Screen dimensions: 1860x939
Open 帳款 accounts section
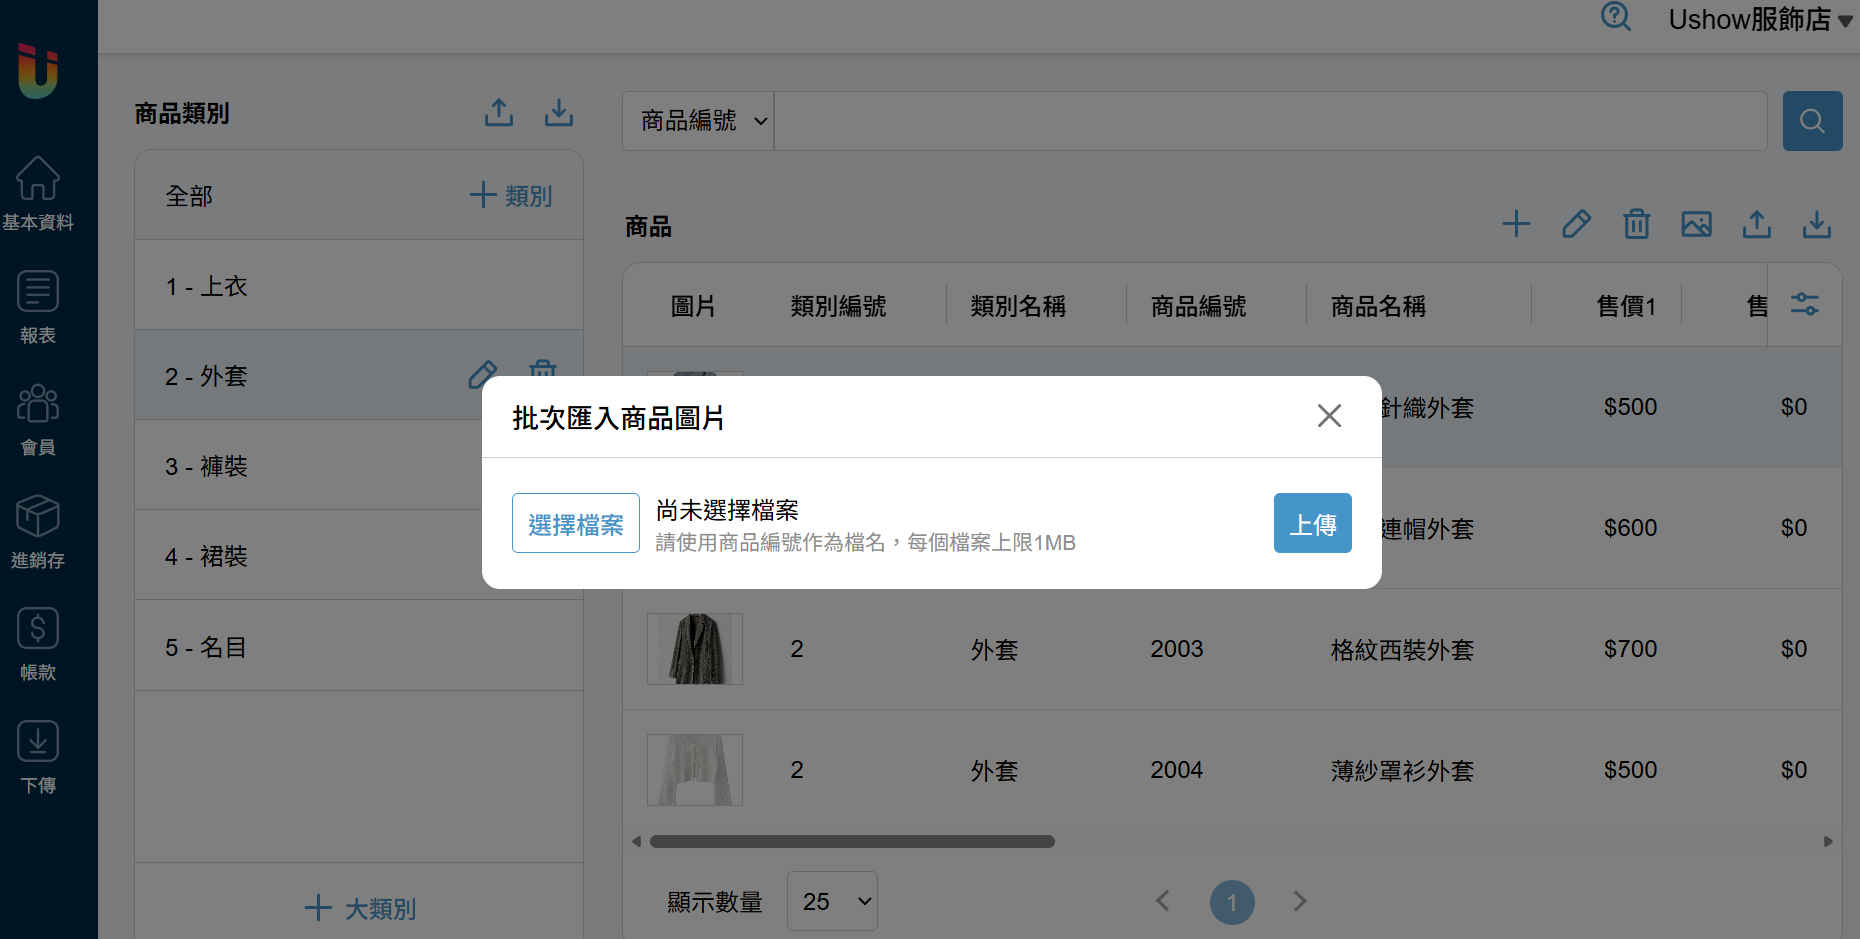click(38, 645)
